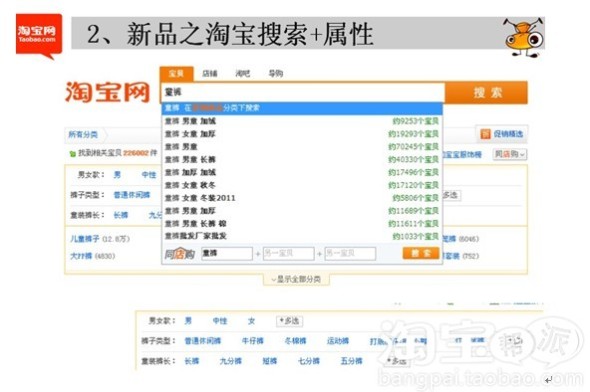Click the small orange 搜索 button in 同店购

click(x=421, y=253)
